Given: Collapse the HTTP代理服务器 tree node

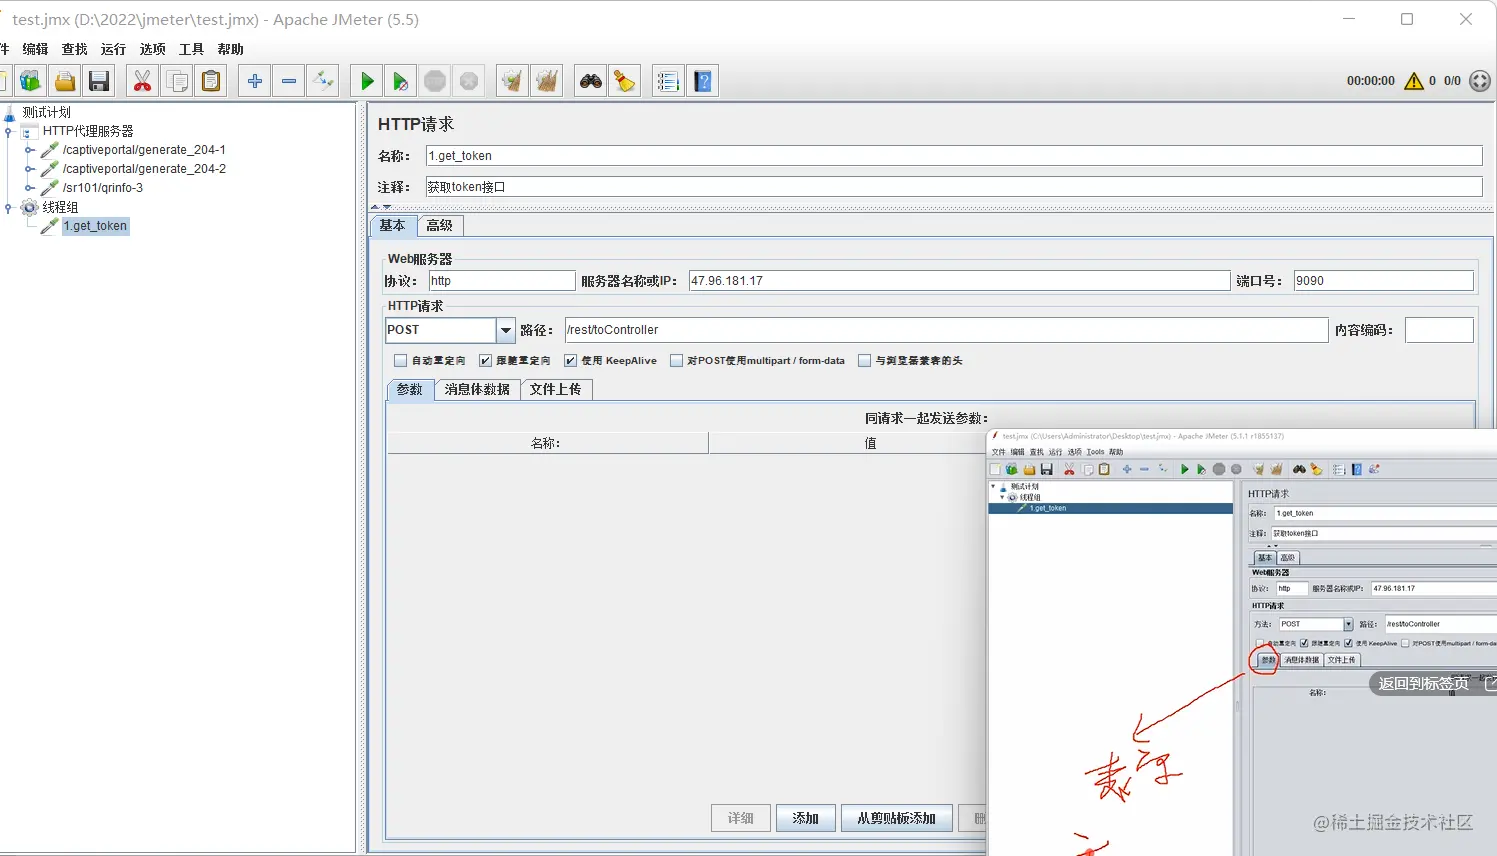Looking at the screenshot, I should coord(8,131).
